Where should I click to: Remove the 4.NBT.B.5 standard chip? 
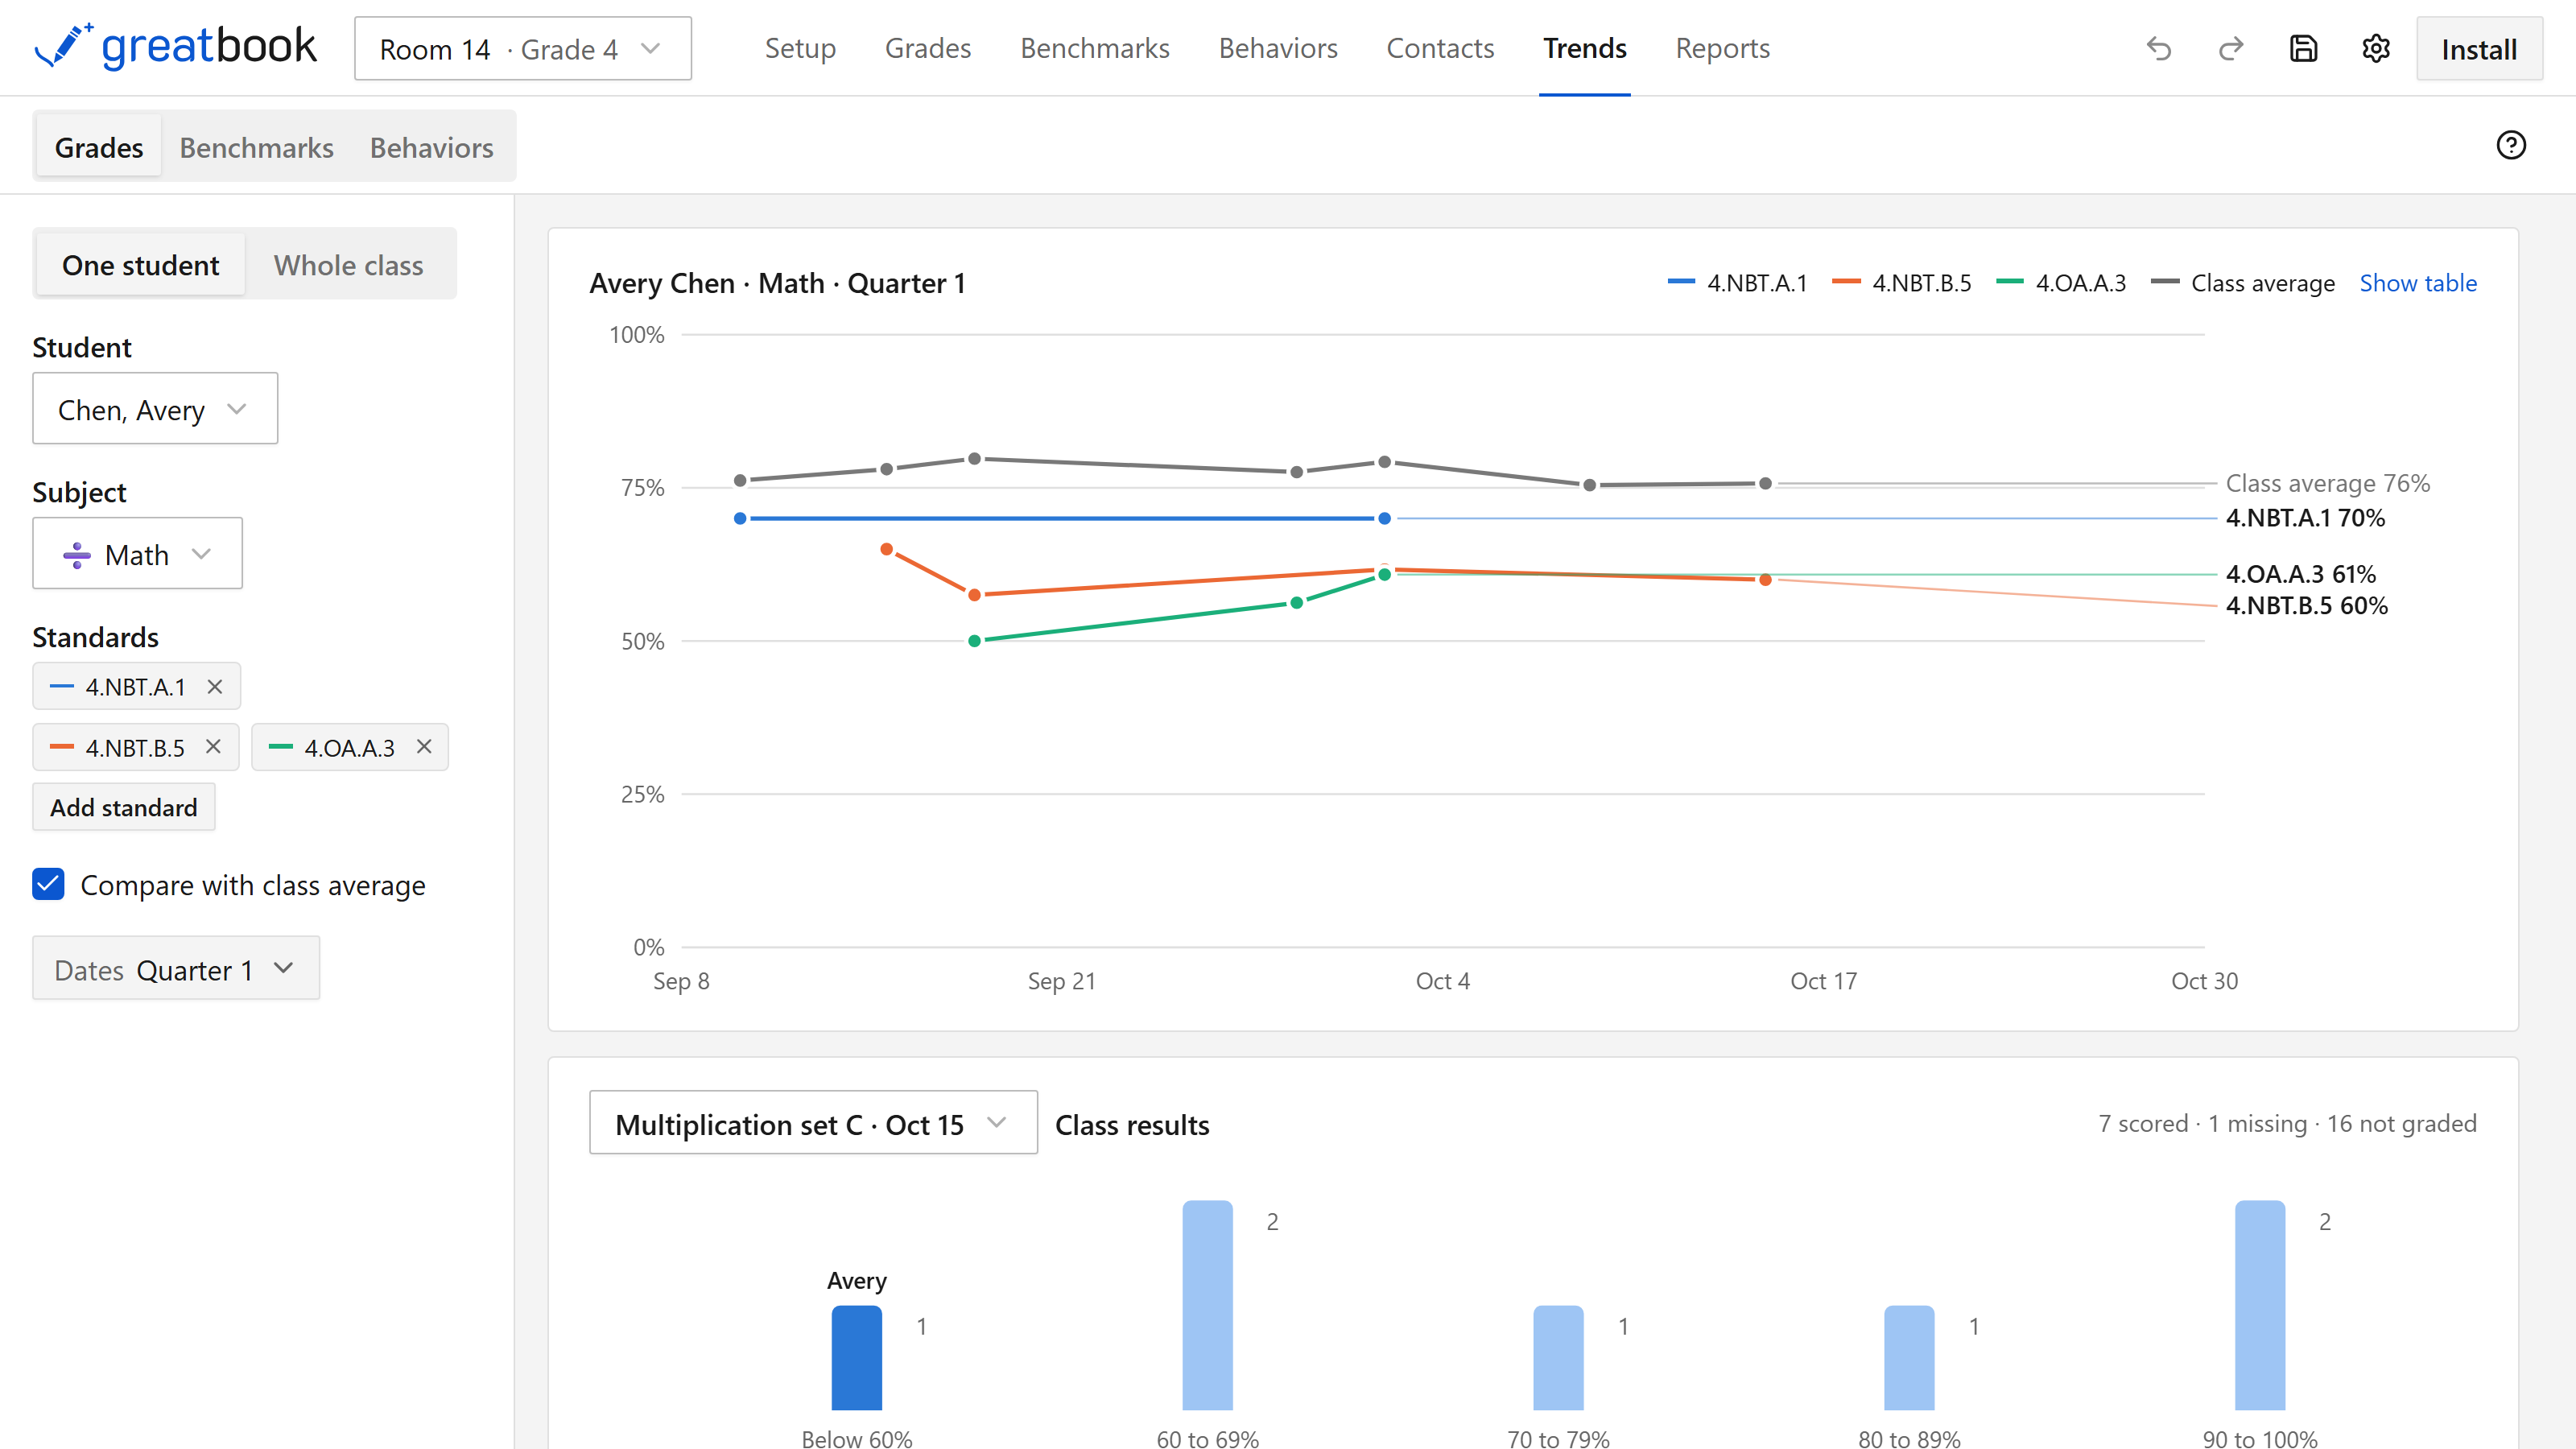213,747
